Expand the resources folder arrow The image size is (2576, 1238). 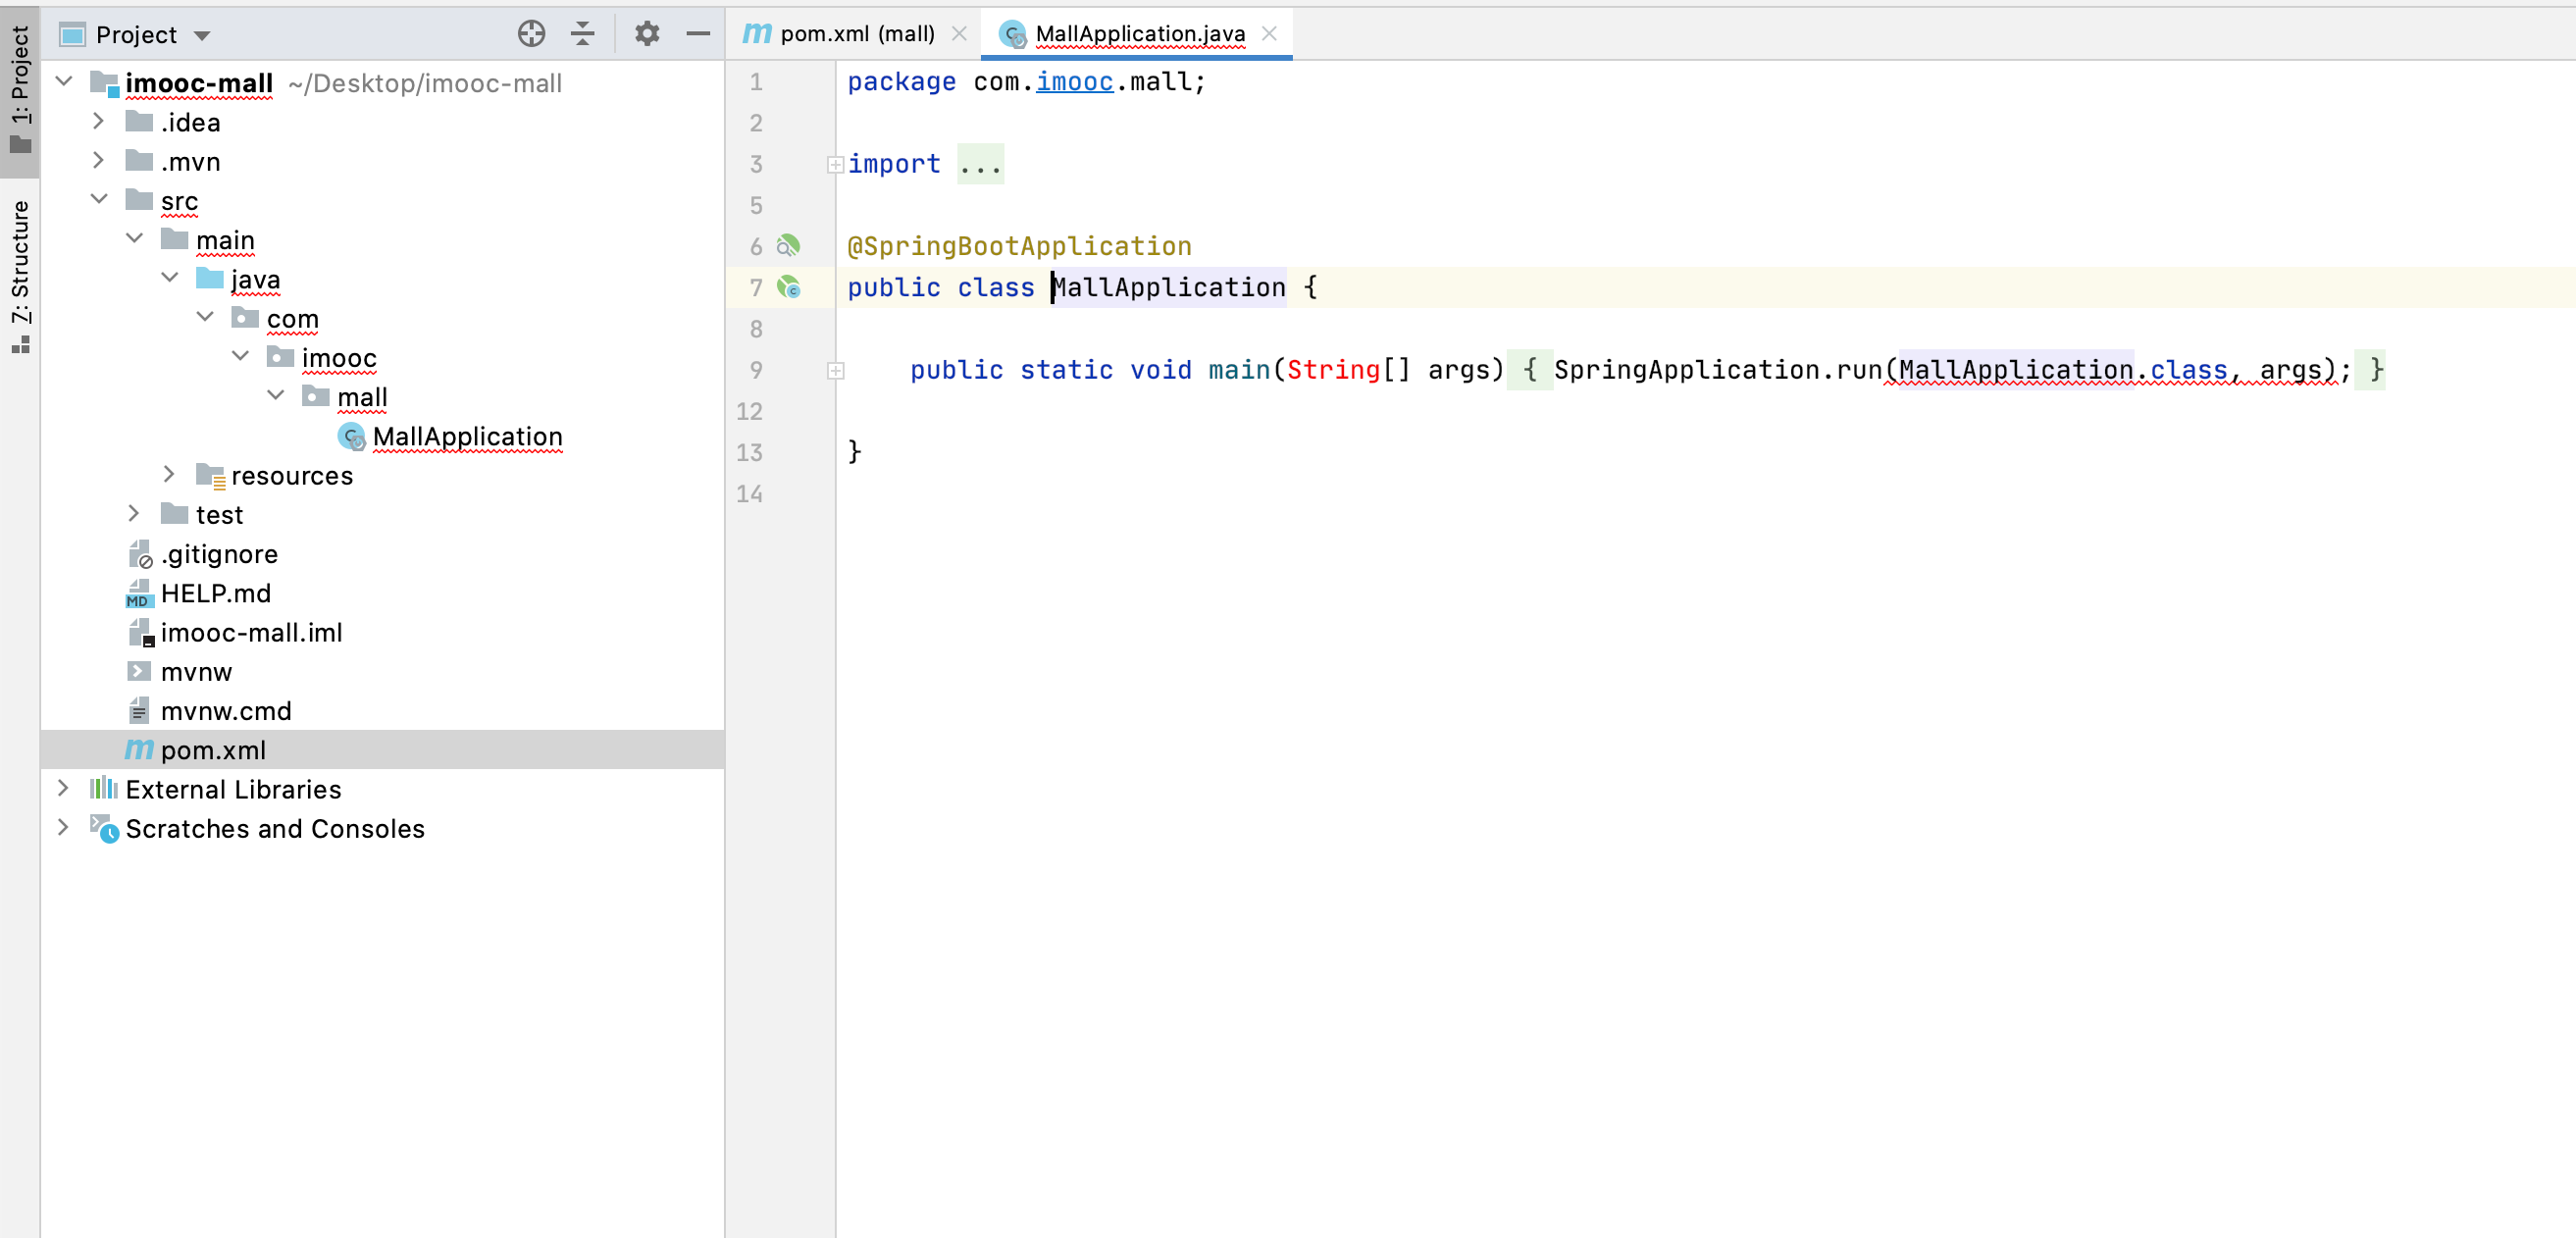[169, 474]
